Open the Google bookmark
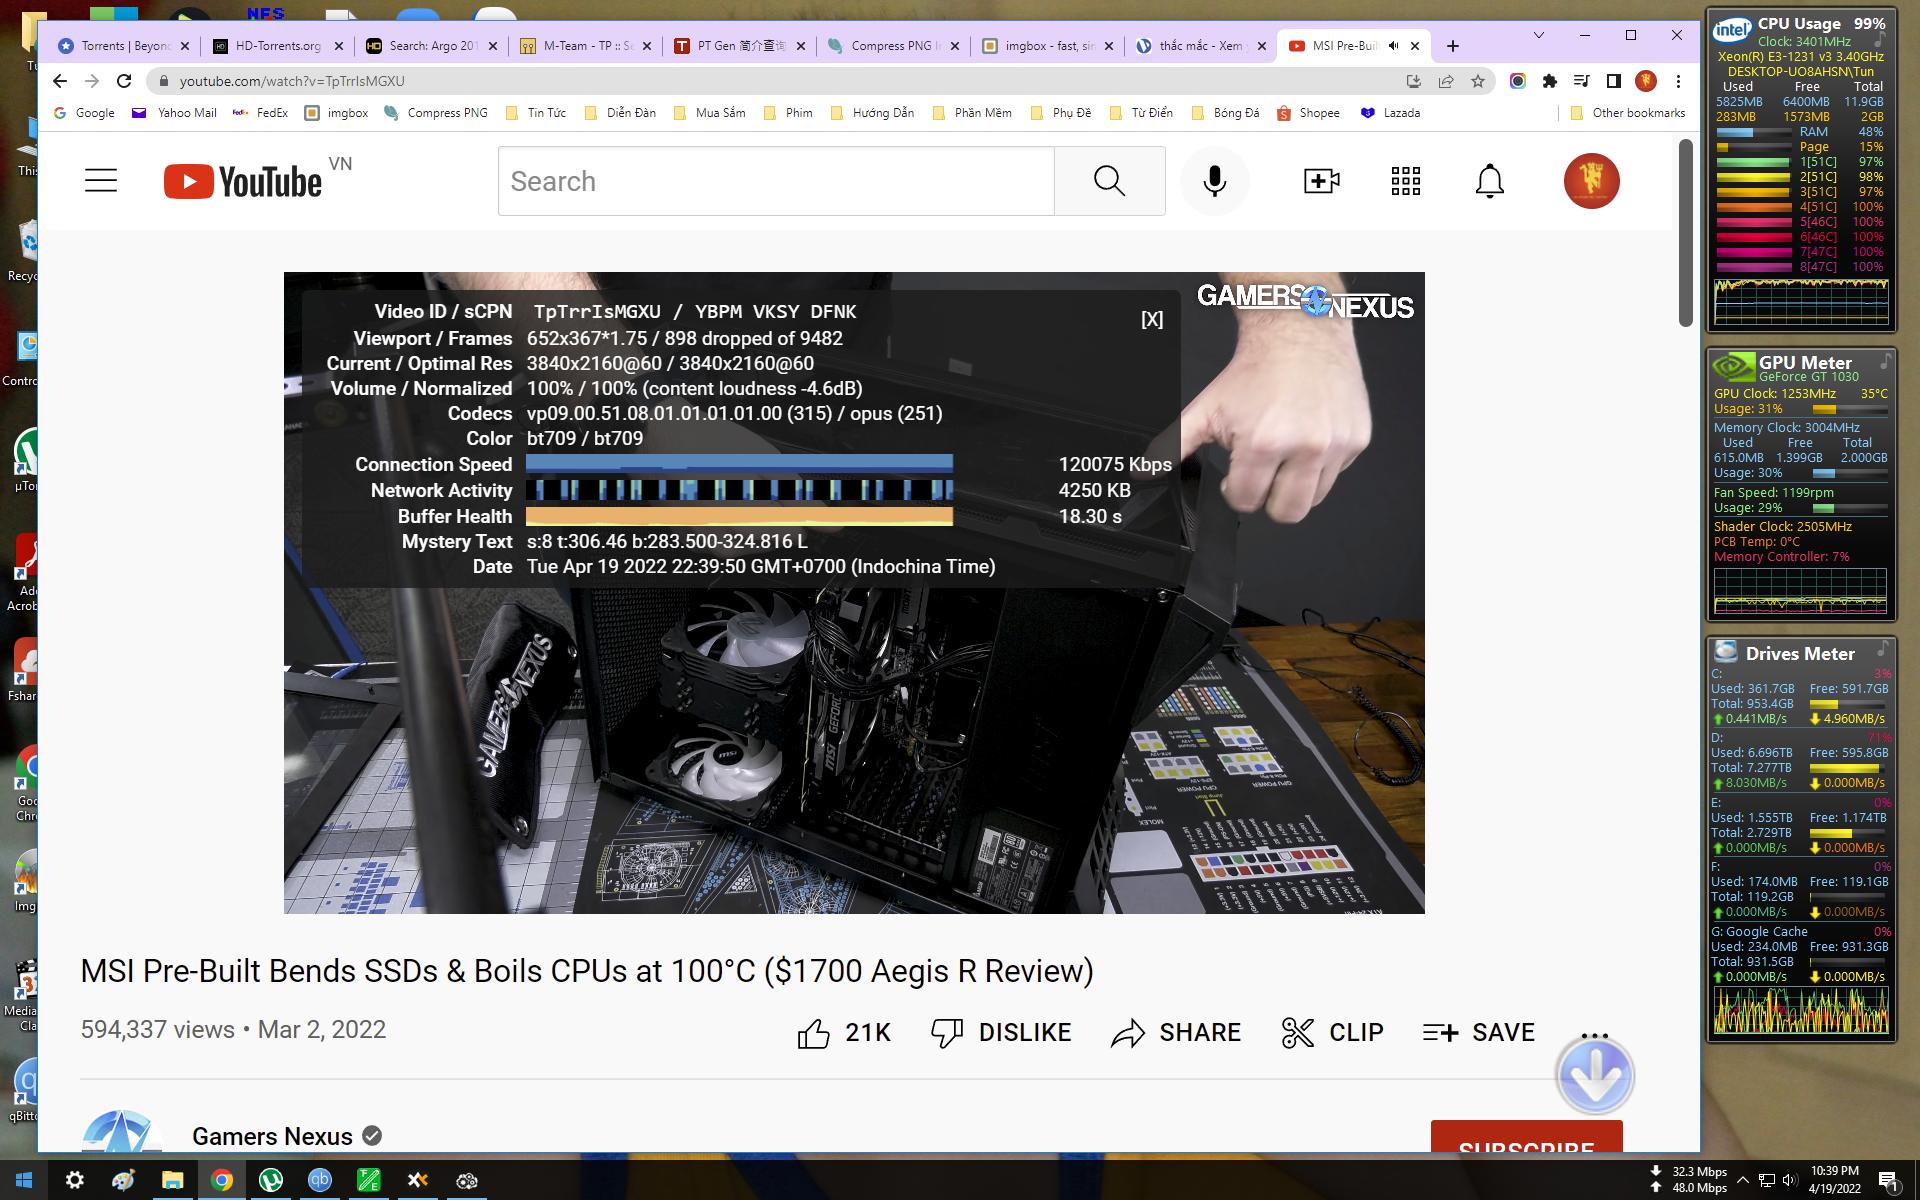Viewport: 1920px width, 1200px height. tap(84, 113)
